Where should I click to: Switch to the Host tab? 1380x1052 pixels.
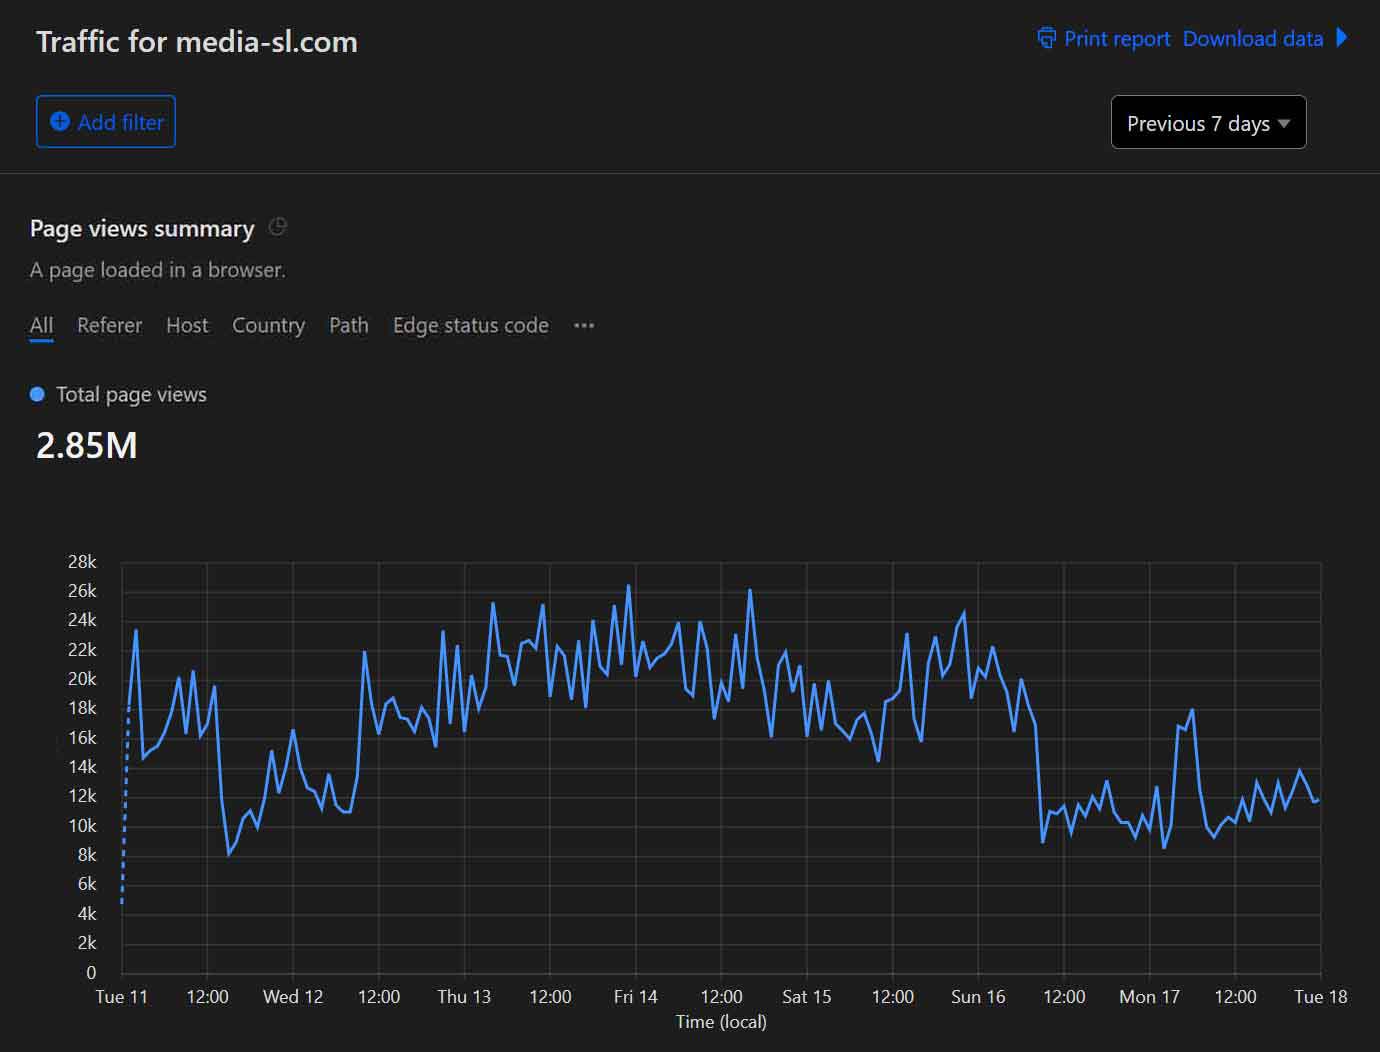(x=187, y=325)
